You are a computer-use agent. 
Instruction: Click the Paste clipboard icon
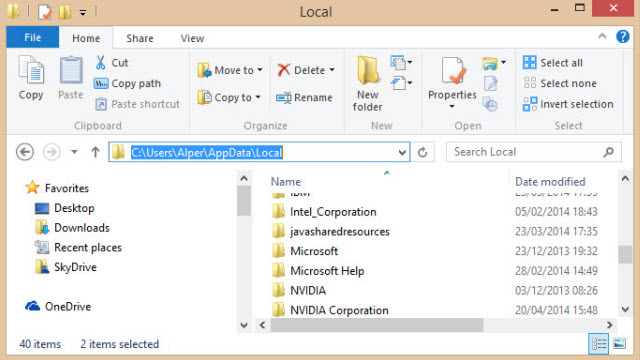[x=71, y=71]
